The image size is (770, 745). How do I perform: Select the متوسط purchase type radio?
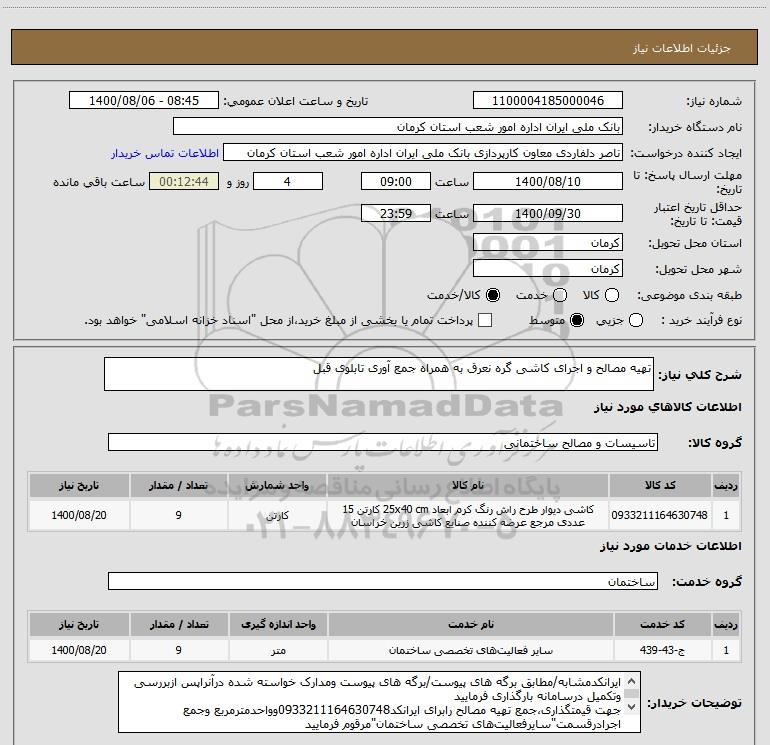(577, 320)
